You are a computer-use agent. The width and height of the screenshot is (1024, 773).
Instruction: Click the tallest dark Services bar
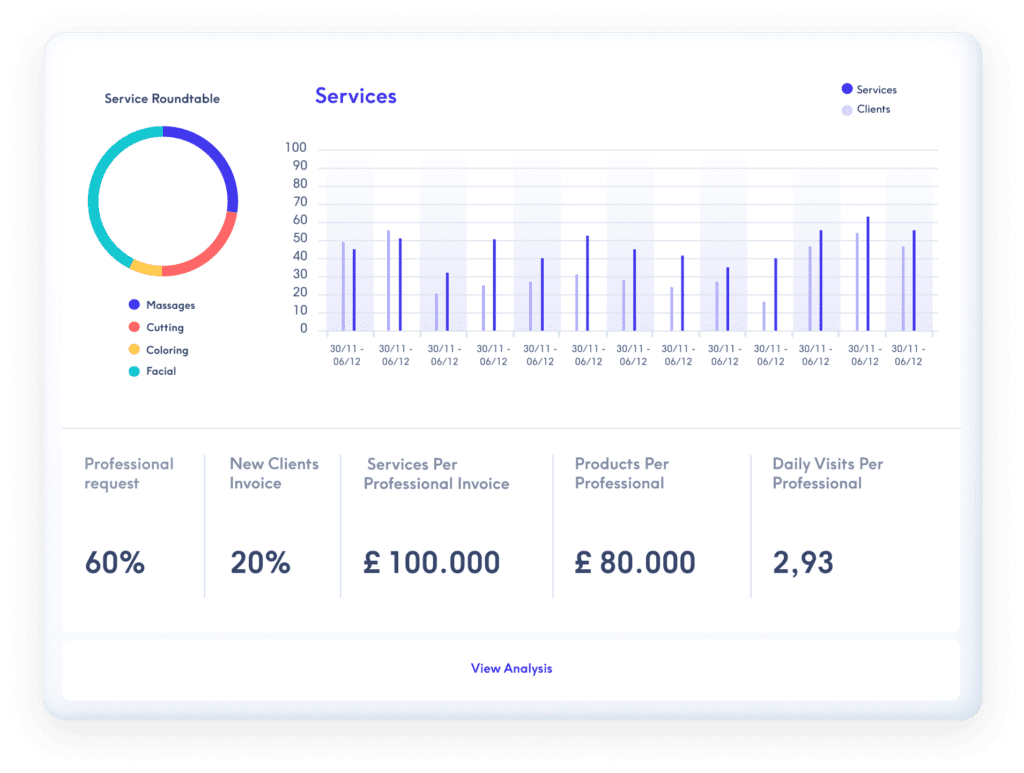867,273
